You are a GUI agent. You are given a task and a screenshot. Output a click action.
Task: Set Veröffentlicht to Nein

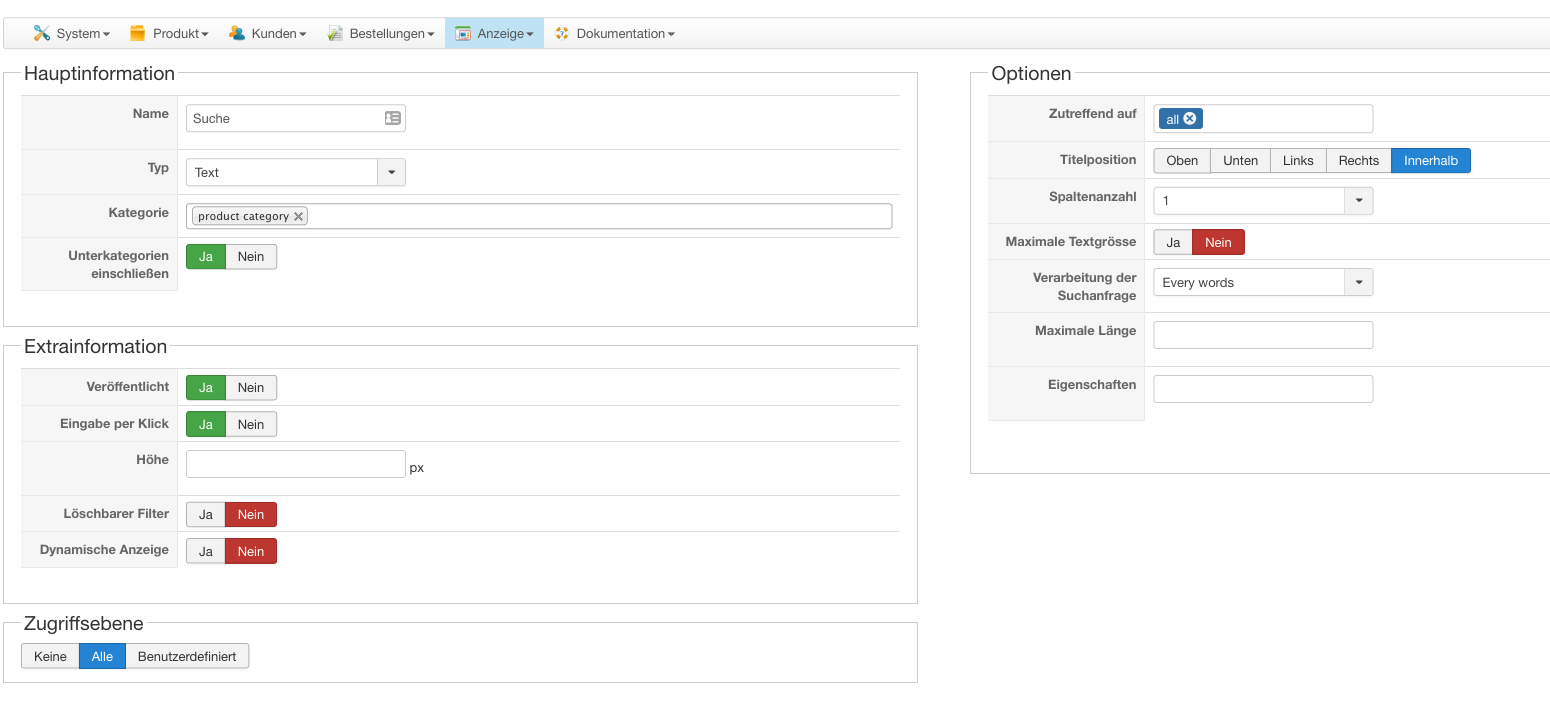tap(251, 388)
